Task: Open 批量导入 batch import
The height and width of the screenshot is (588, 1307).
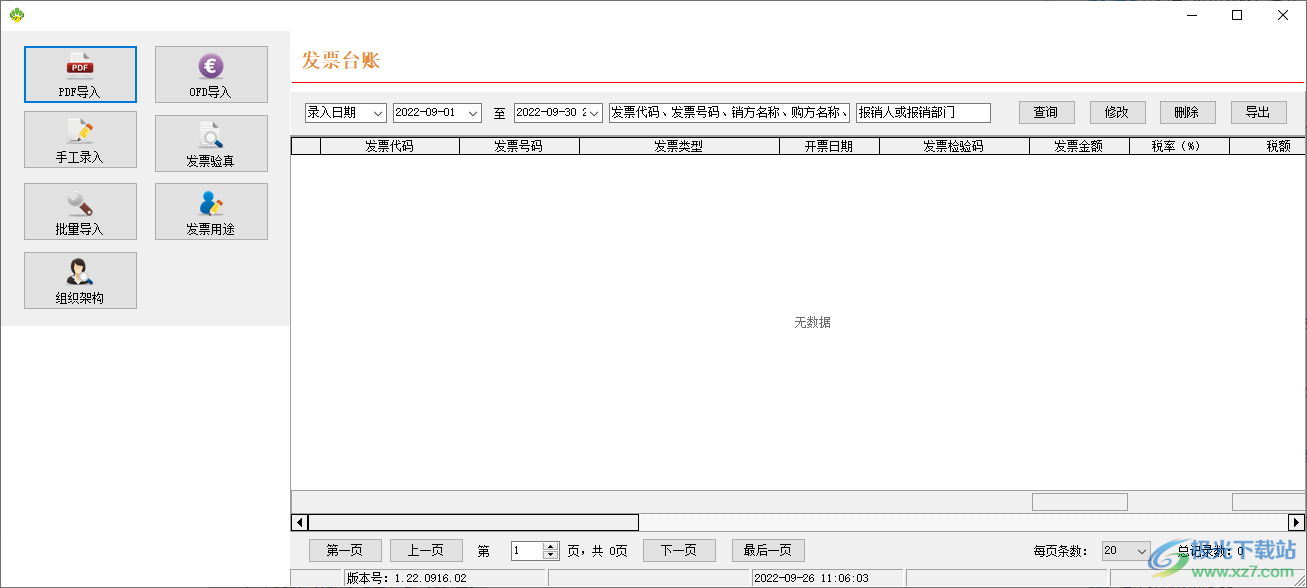Action: (80, 211)
